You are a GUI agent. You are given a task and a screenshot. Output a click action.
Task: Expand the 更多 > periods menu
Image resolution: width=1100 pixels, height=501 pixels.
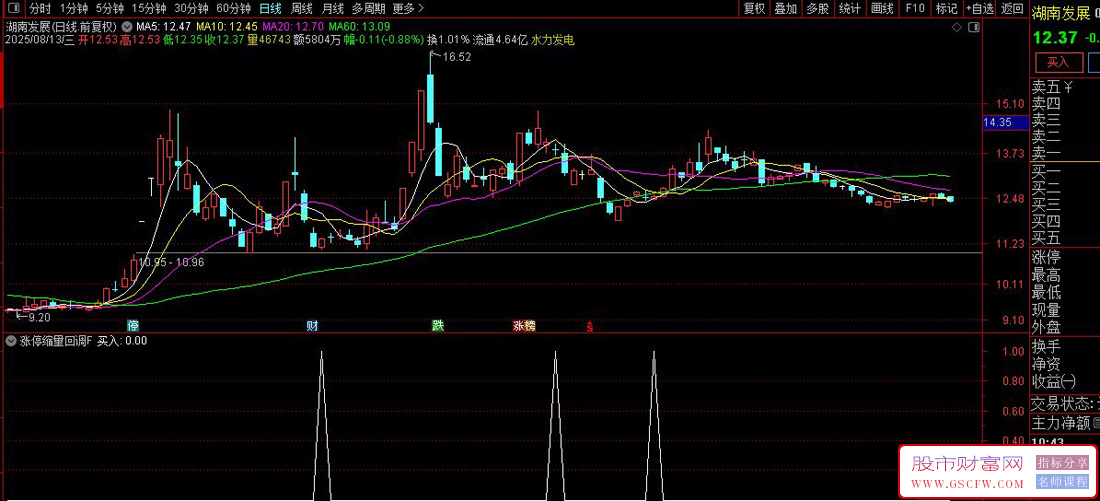(408, 8)
